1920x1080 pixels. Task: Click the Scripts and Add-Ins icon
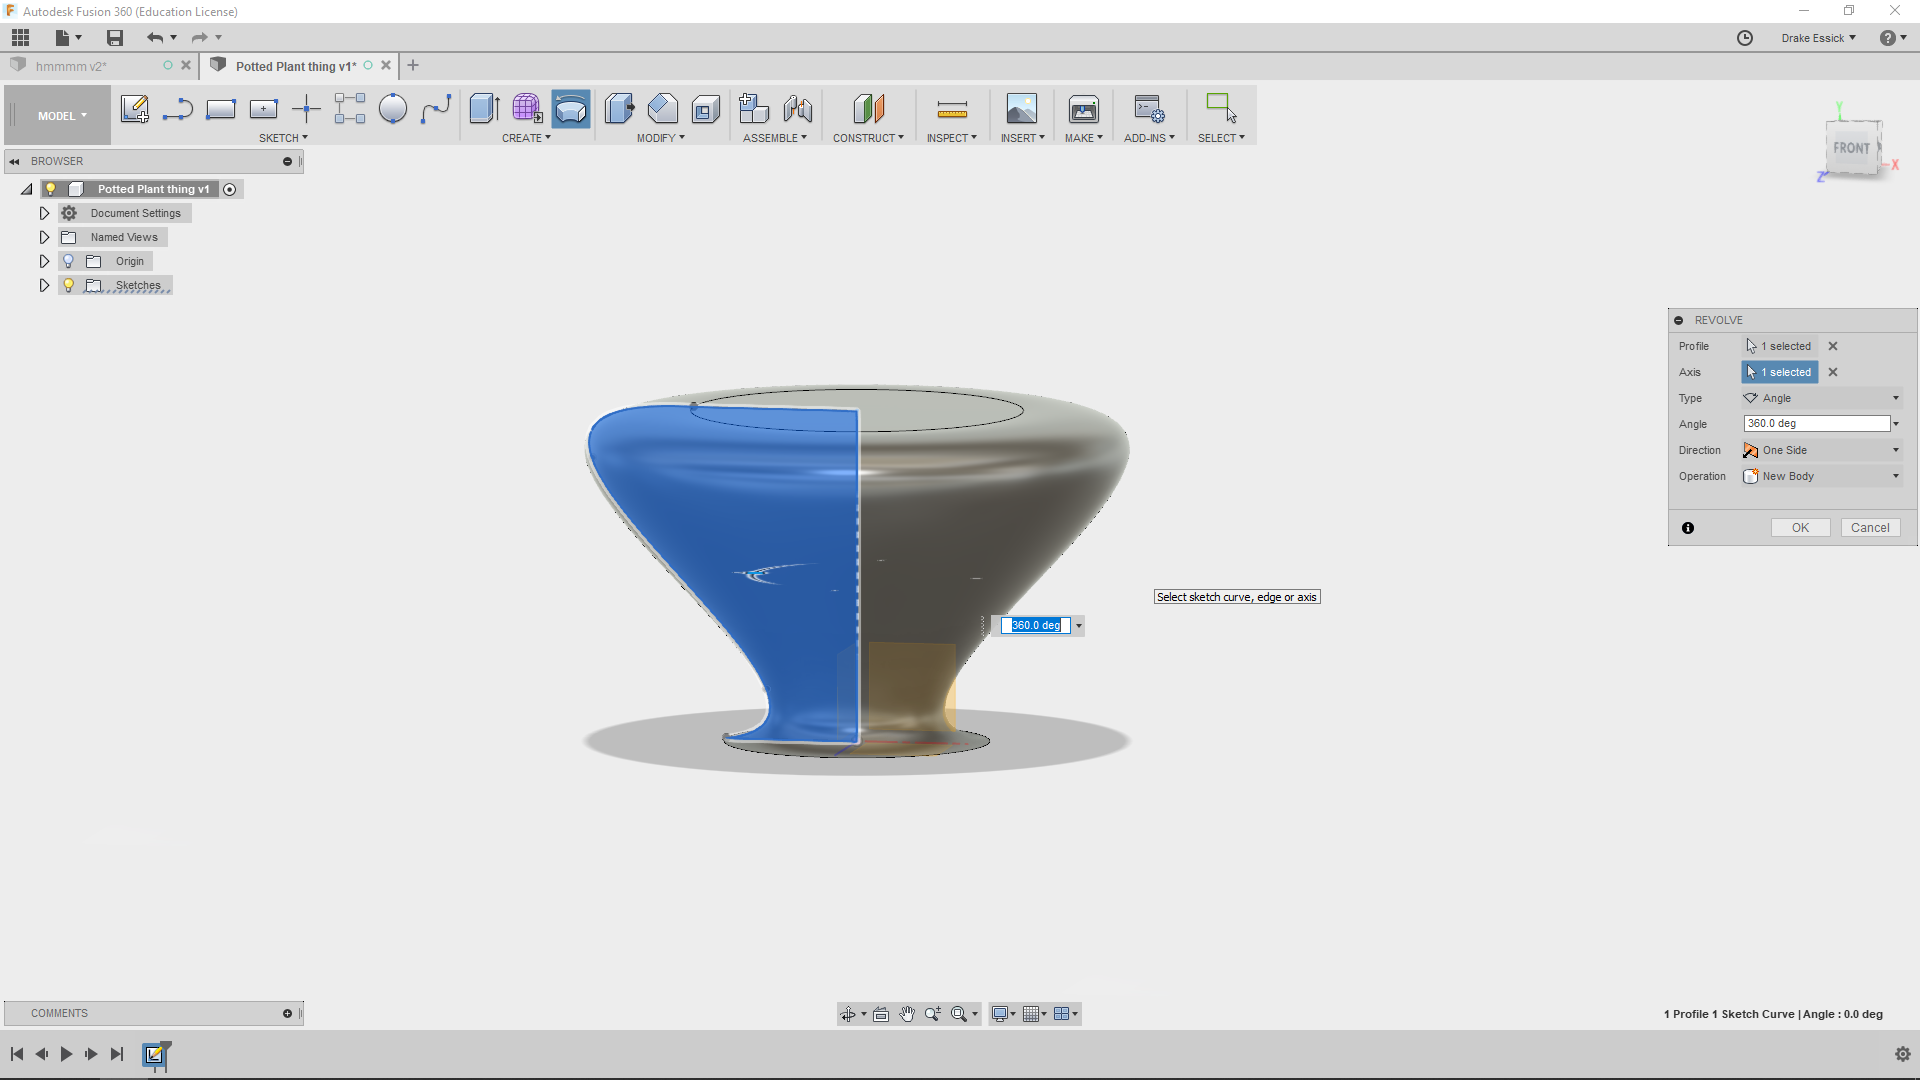1149,109
